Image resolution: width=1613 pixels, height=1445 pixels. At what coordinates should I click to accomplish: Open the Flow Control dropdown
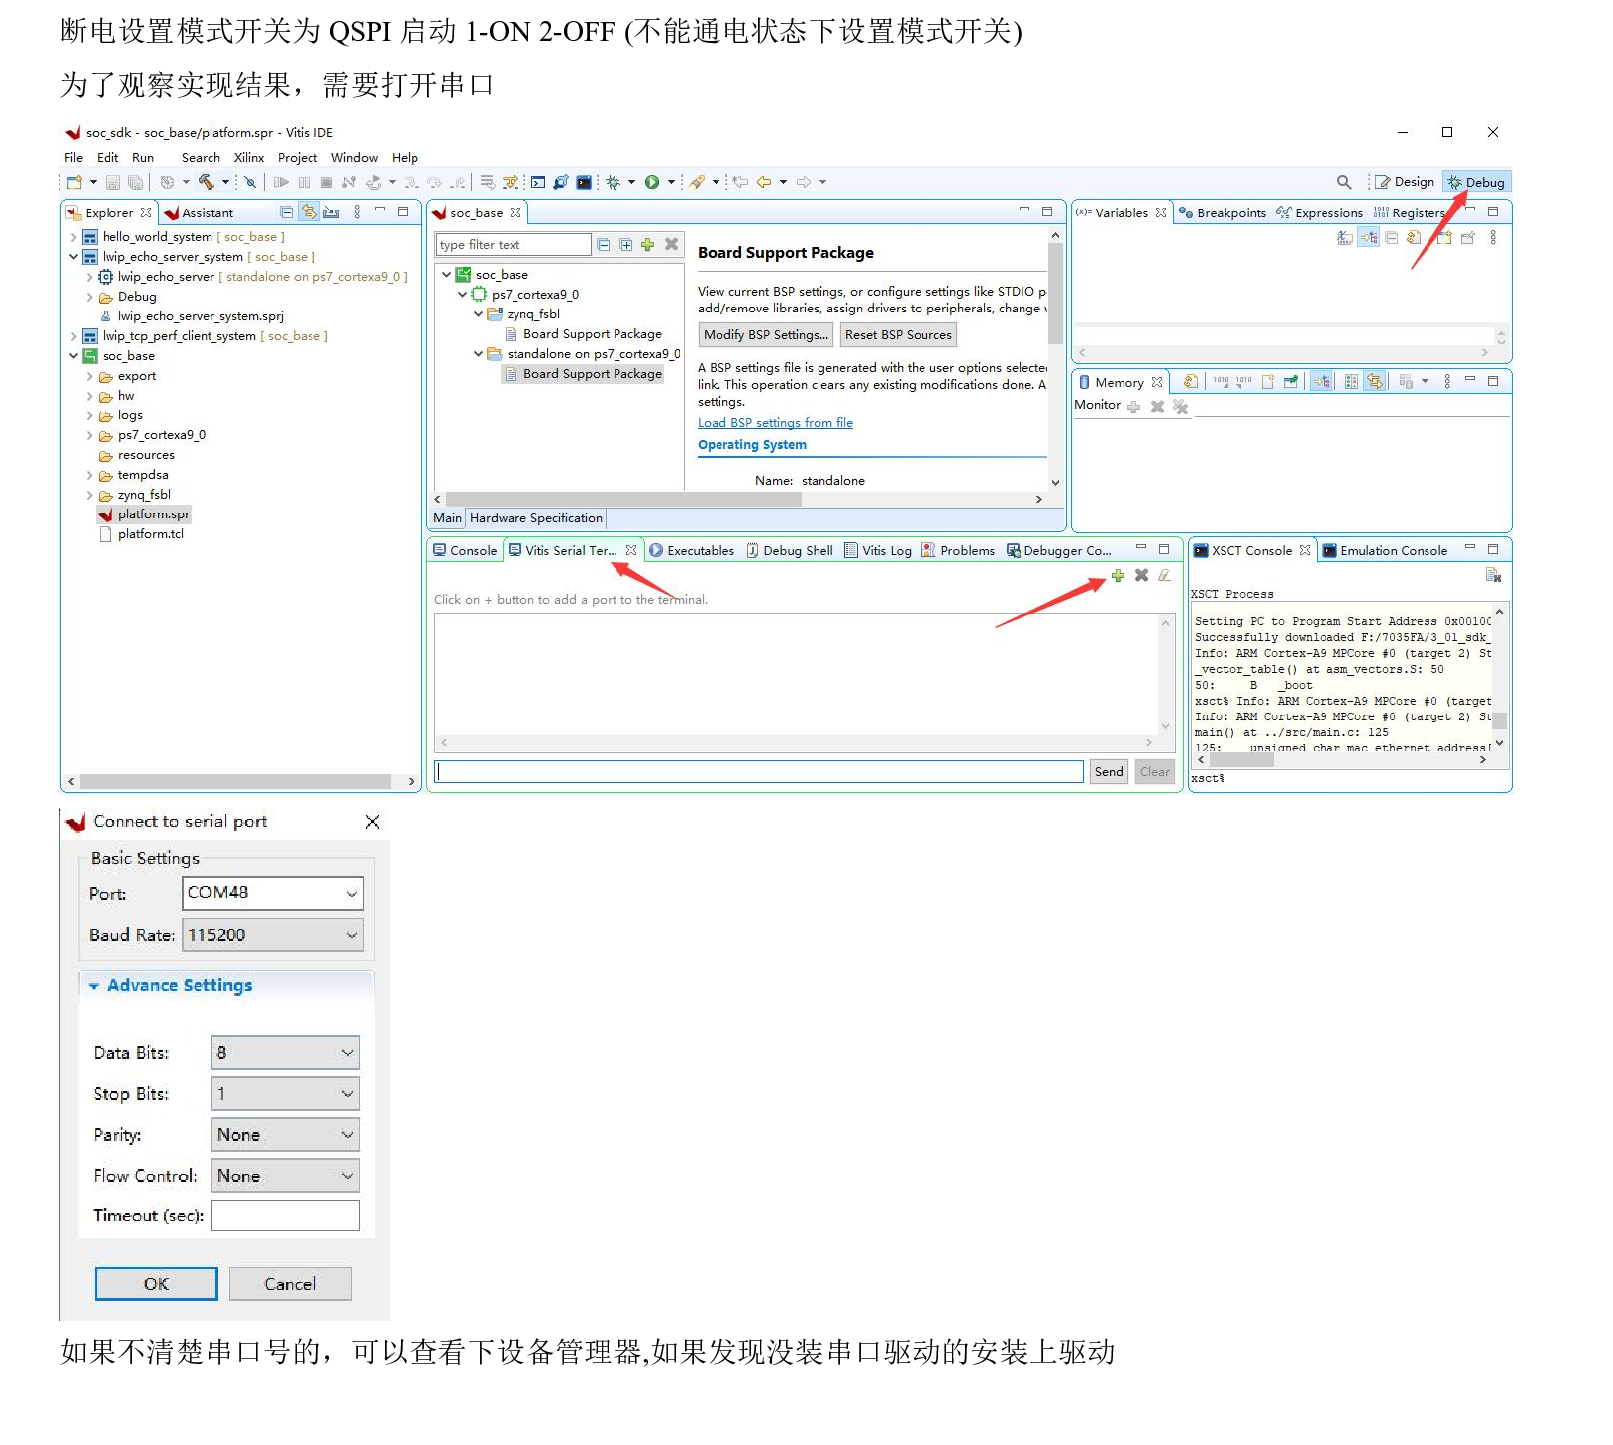point(285,1175)
